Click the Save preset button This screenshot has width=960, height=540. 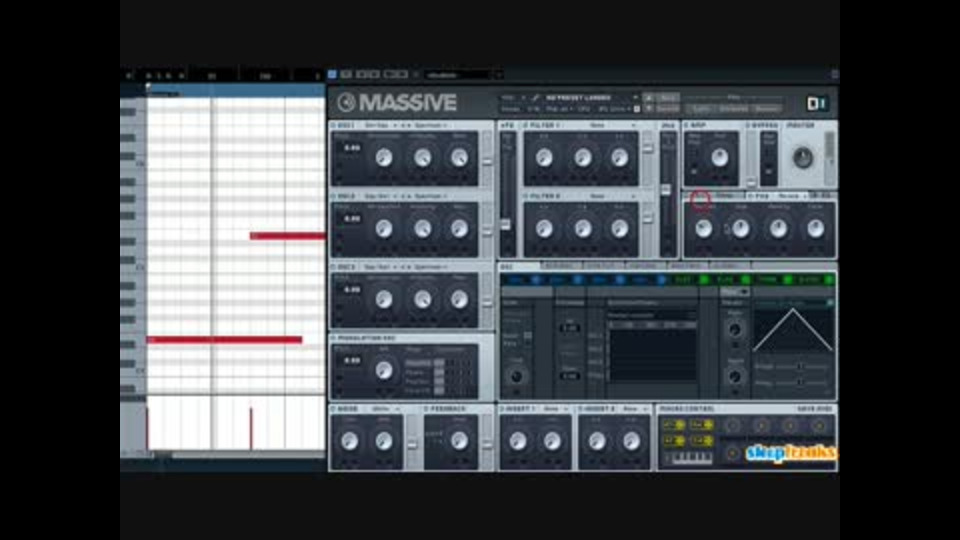(x=667, y=97)
